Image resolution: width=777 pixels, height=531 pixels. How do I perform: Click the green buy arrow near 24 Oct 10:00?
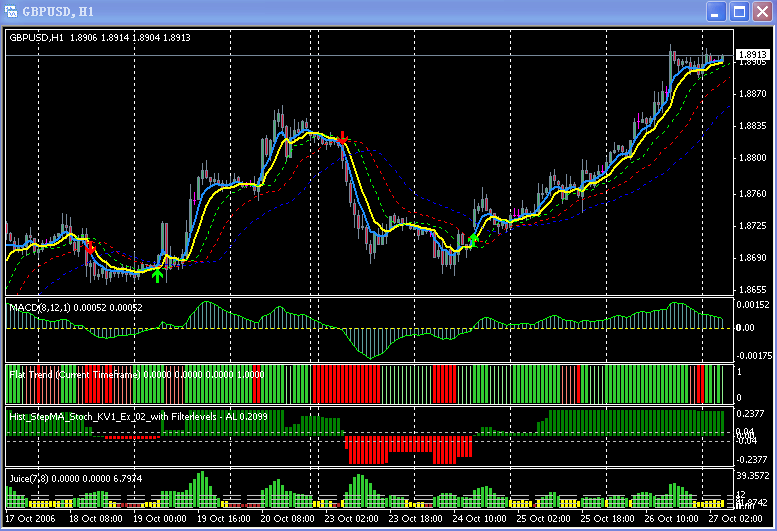pyautogui.click(x=473, y=240)
